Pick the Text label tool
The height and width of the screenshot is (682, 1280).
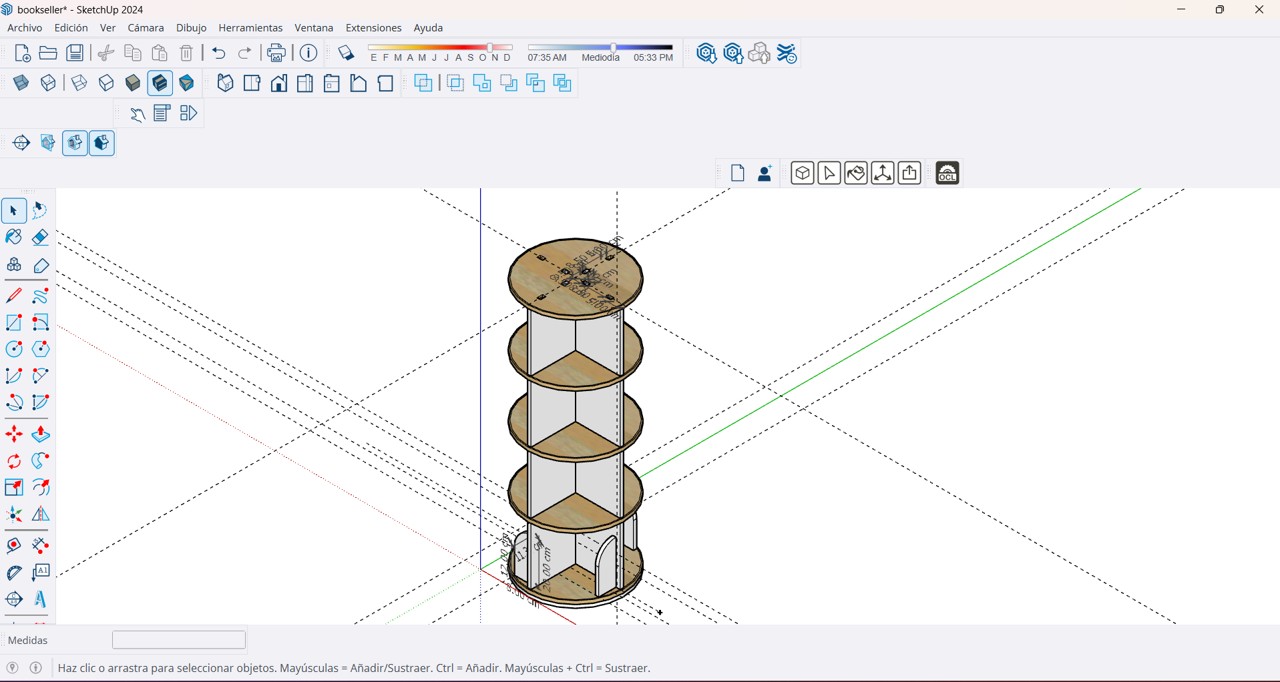click(40, 573)
